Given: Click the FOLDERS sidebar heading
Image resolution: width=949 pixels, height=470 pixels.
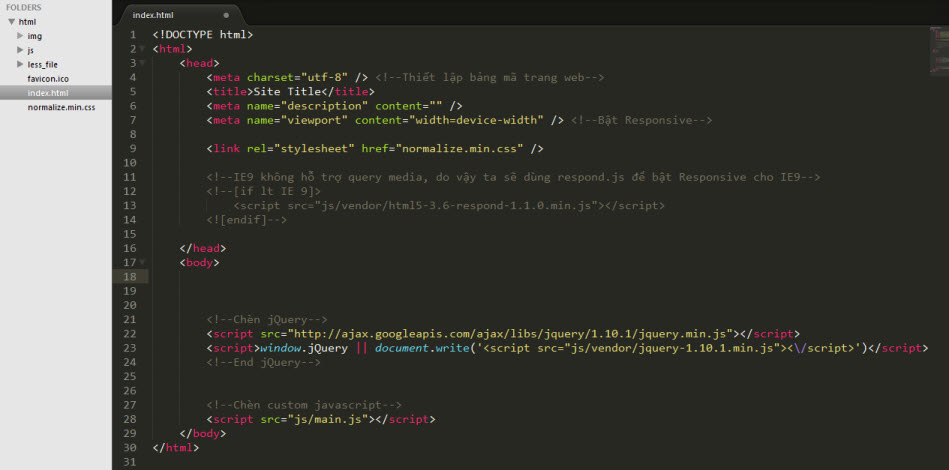Looking at the screenshot, I should pos(24,7).
